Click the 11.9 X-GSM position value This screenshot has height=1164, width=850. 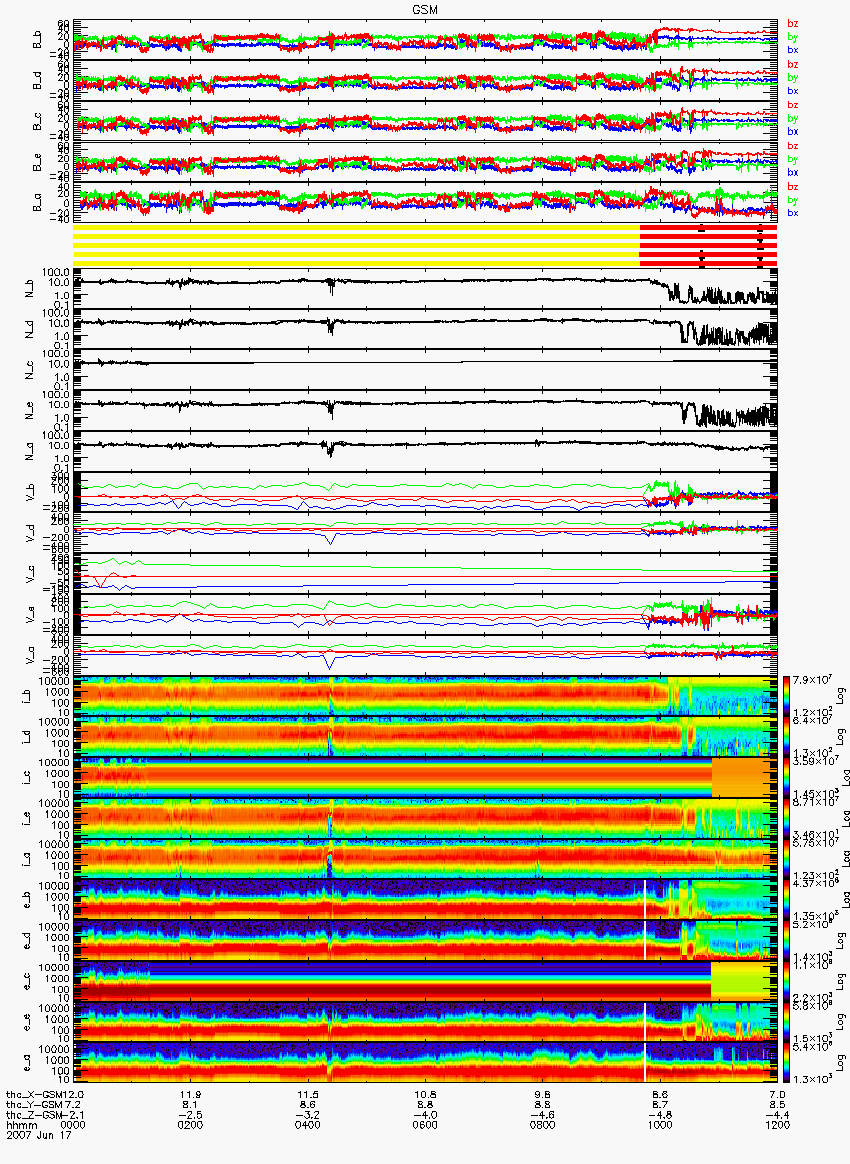coord(191,1094)
